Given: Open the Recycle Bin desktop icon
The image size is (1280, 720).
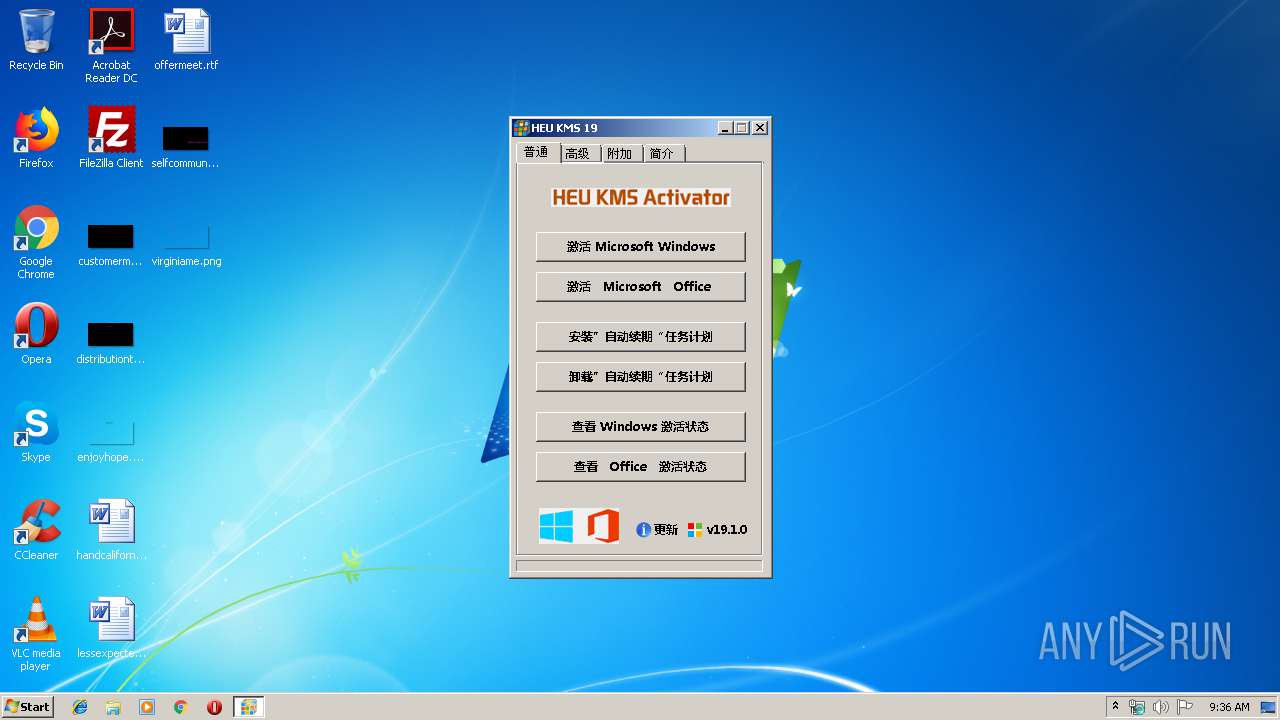Looking at the screenshot, I should [36, 40].
